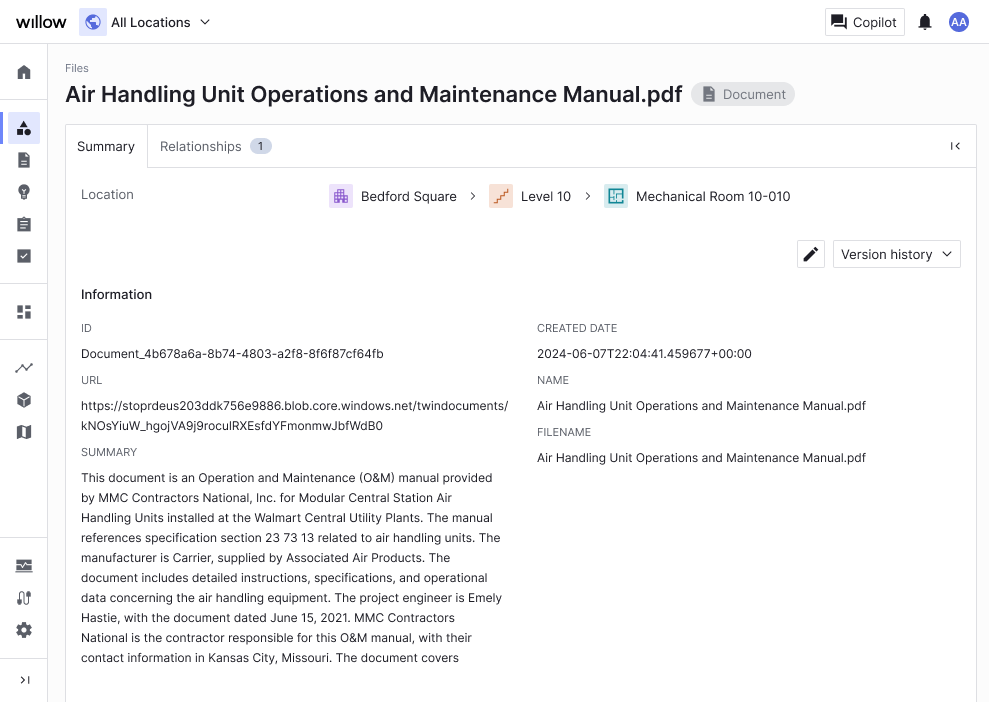This screenshot has height=702, width=989.
Task: Expand the Version history dropdown
Action: 896,254
